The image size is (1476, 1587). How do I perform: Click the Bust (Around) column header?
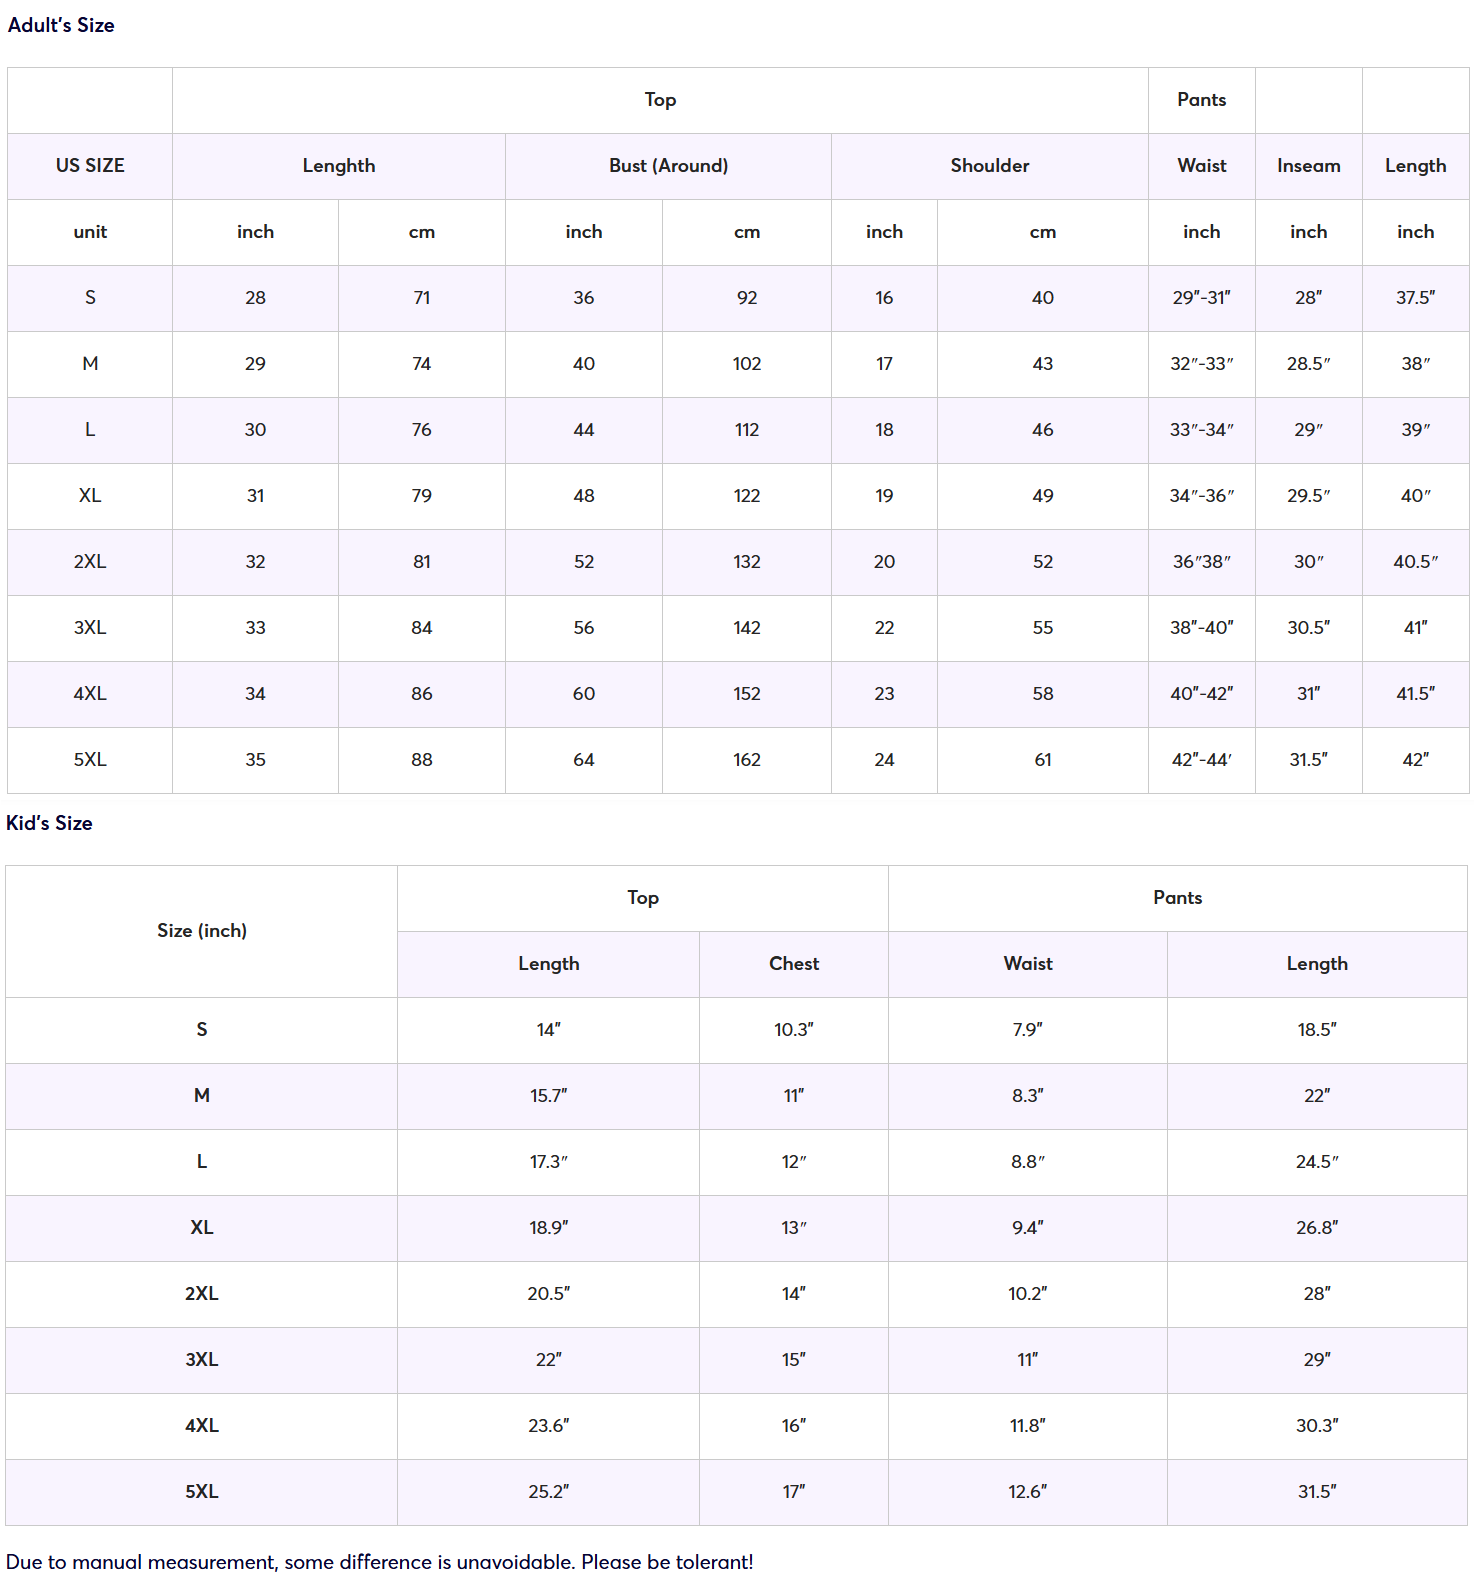tap(668, 166)
